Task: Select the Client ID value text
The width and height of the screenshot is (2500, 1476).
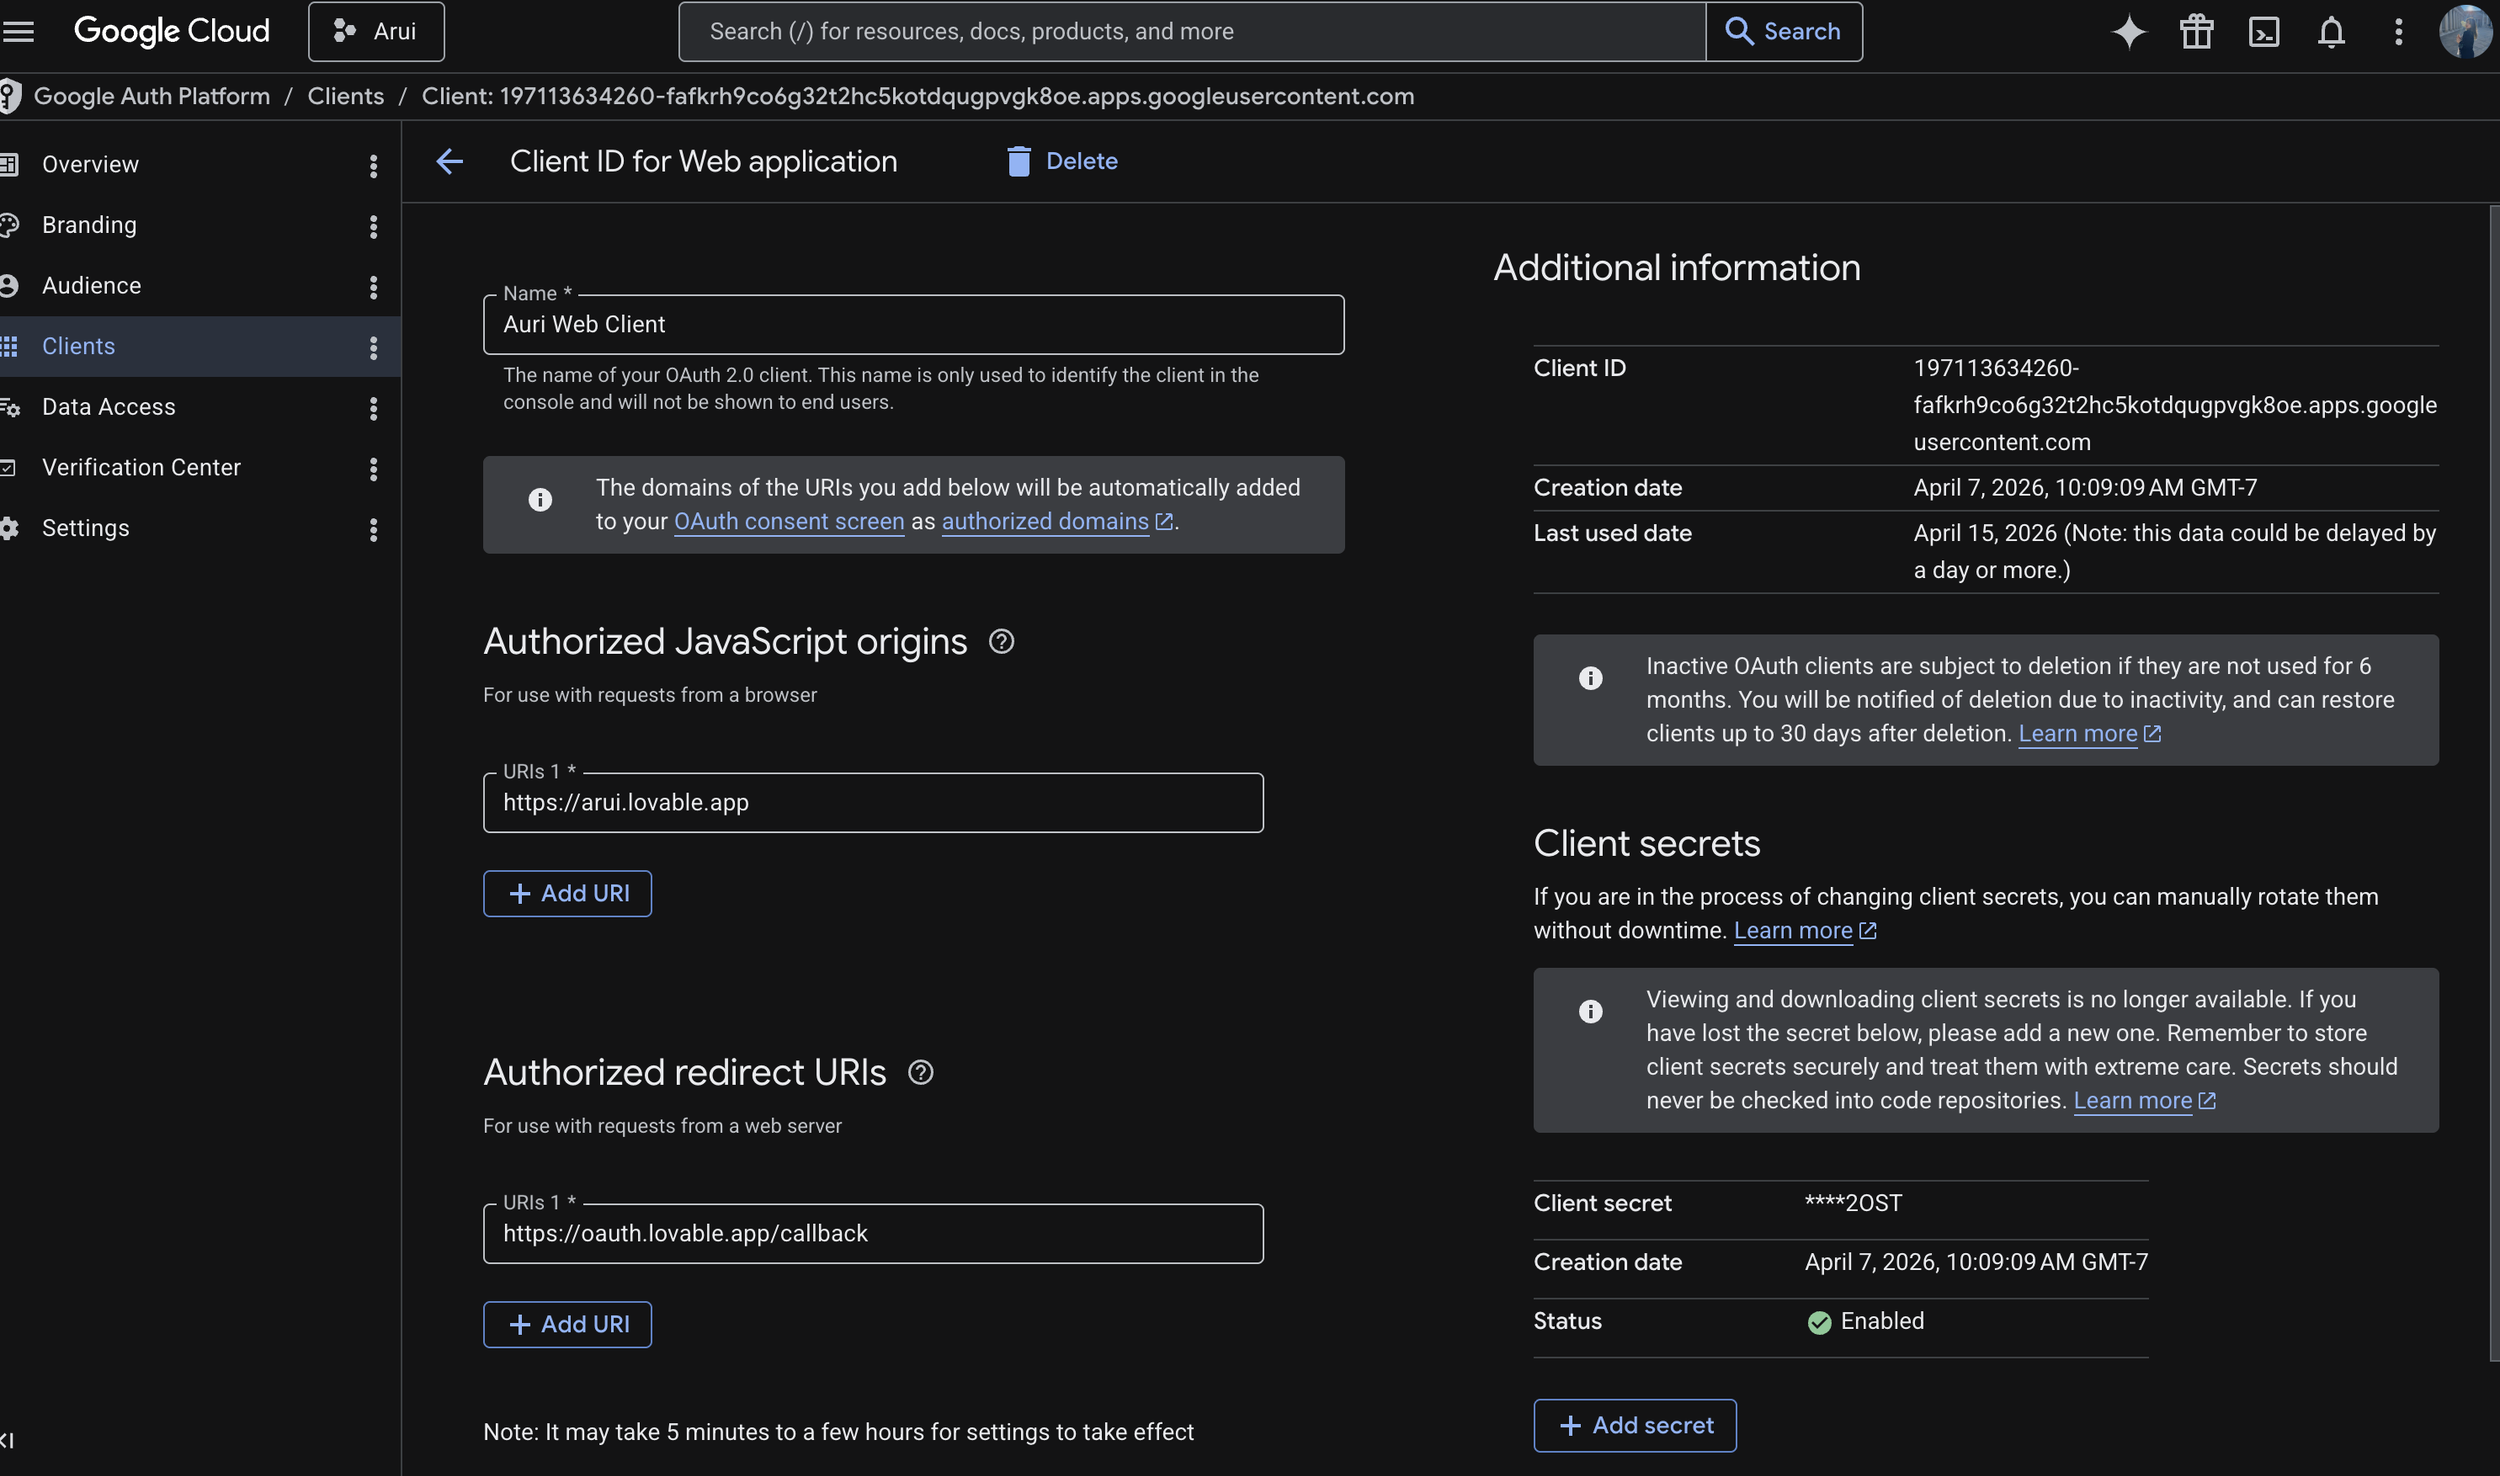Action: tap(2175, 405)
